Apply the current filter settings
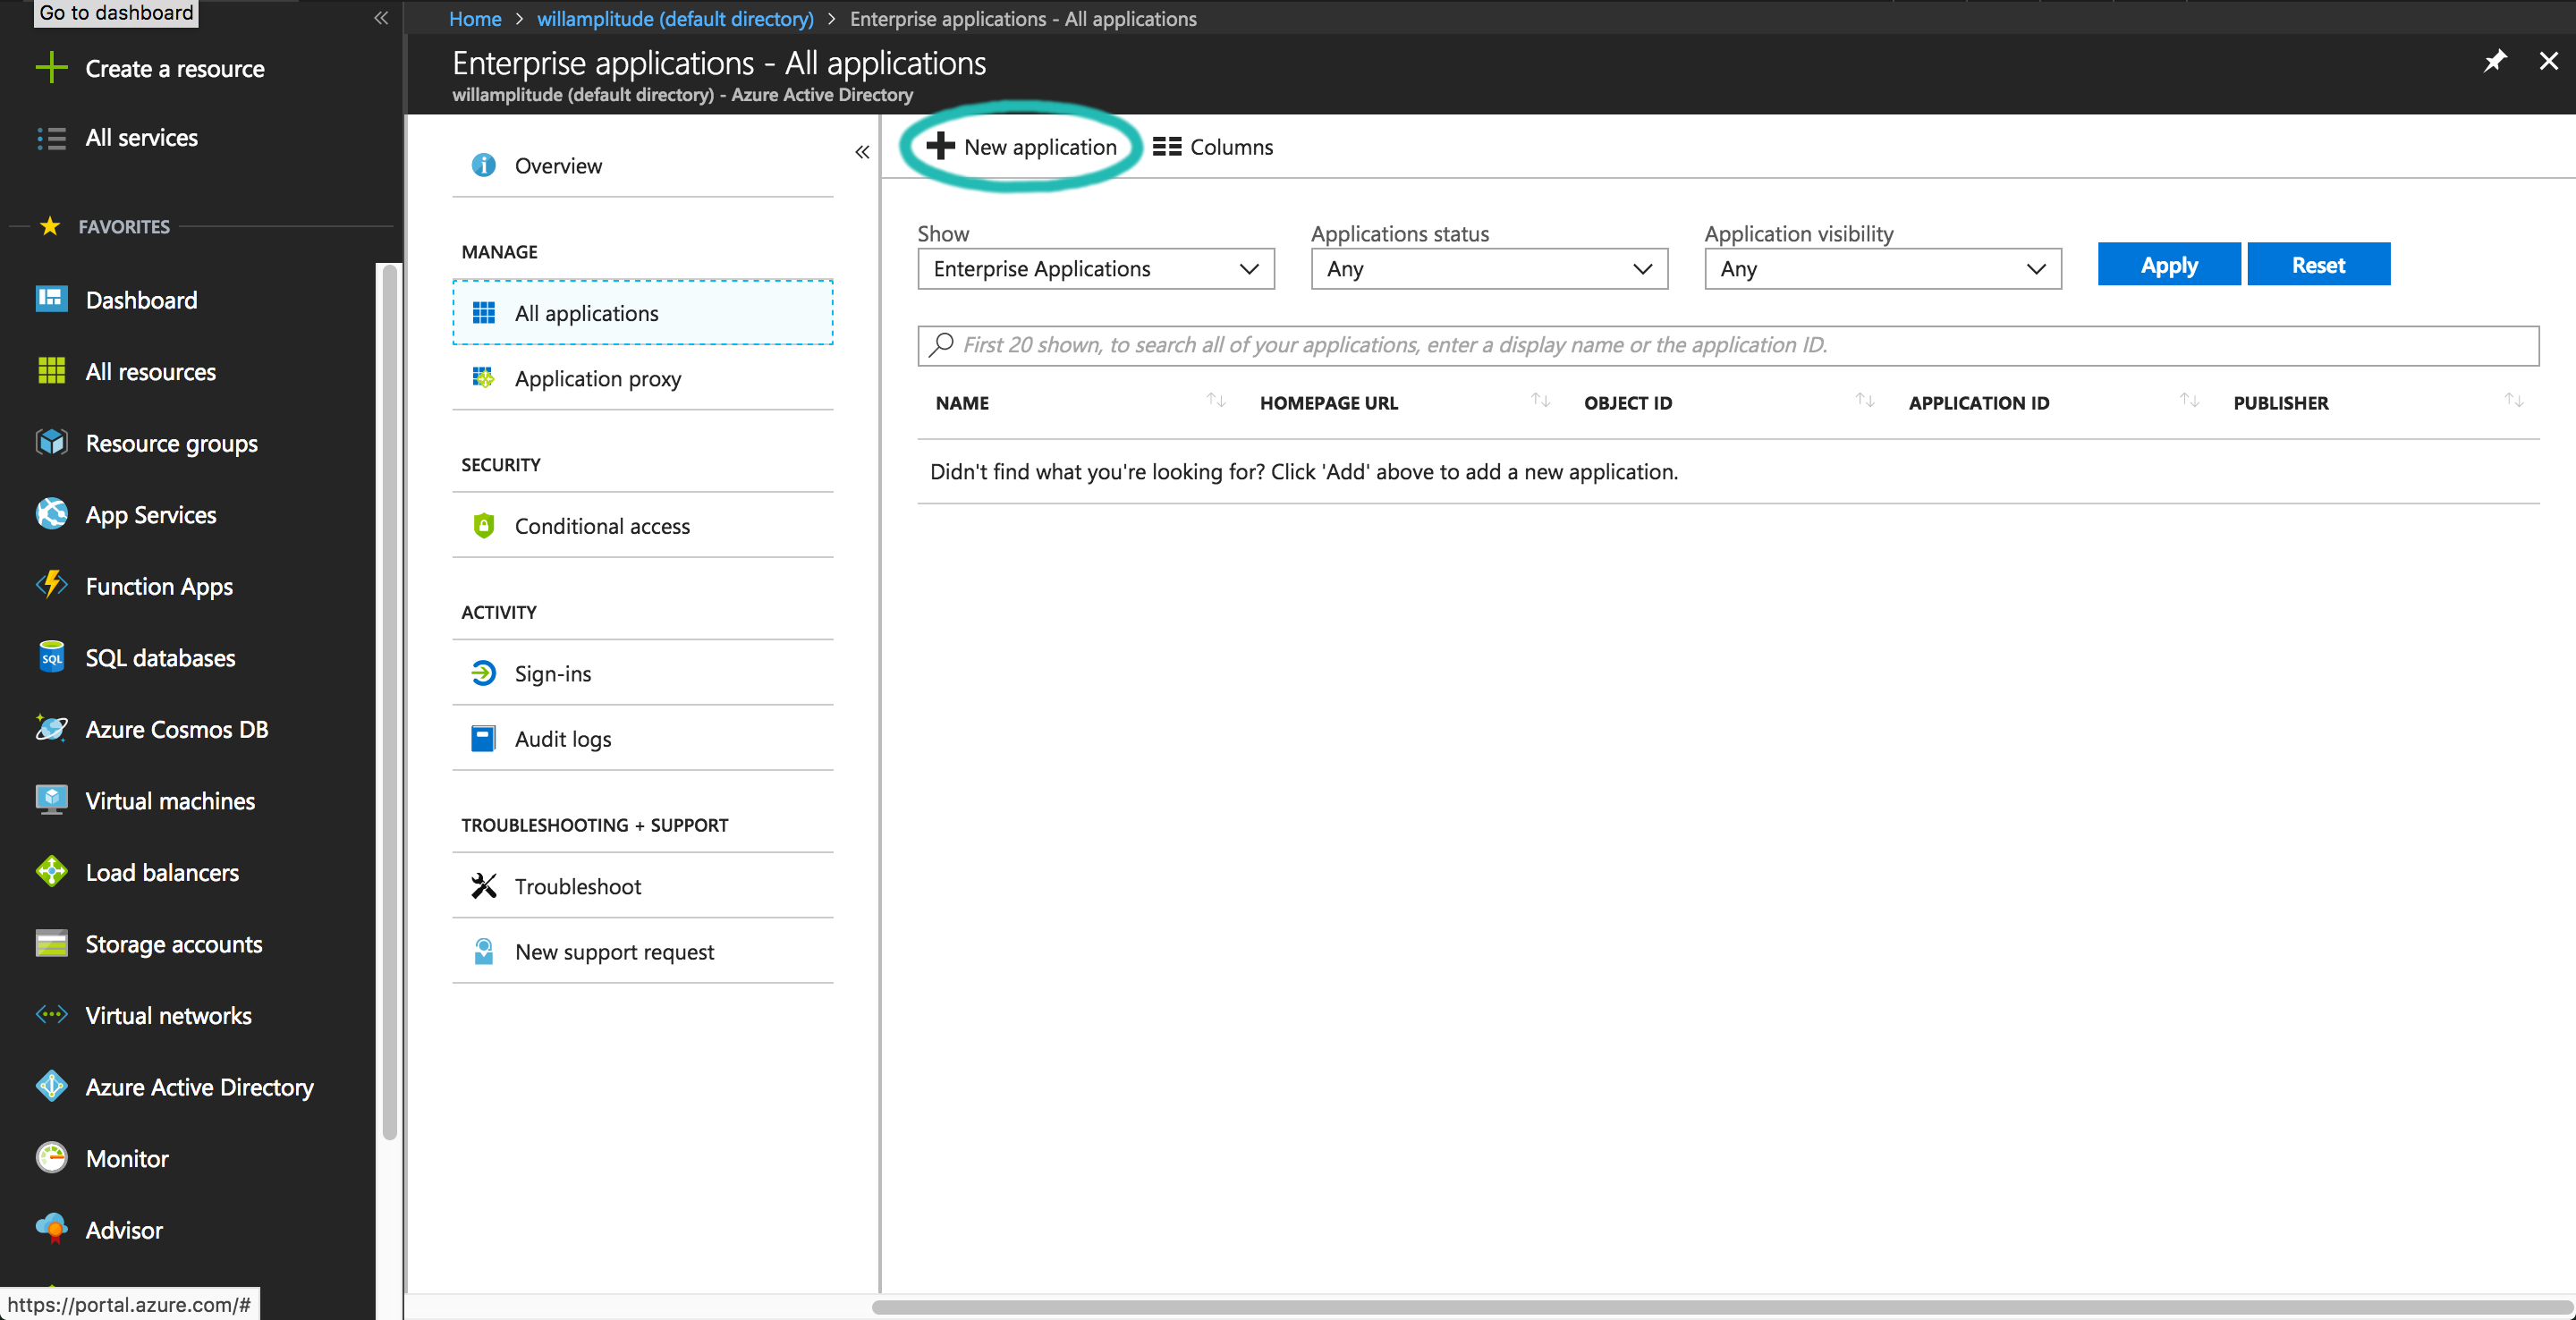Image resolution: width=2576 pixels, height=1320 pixels. (x=2168, y=264)
